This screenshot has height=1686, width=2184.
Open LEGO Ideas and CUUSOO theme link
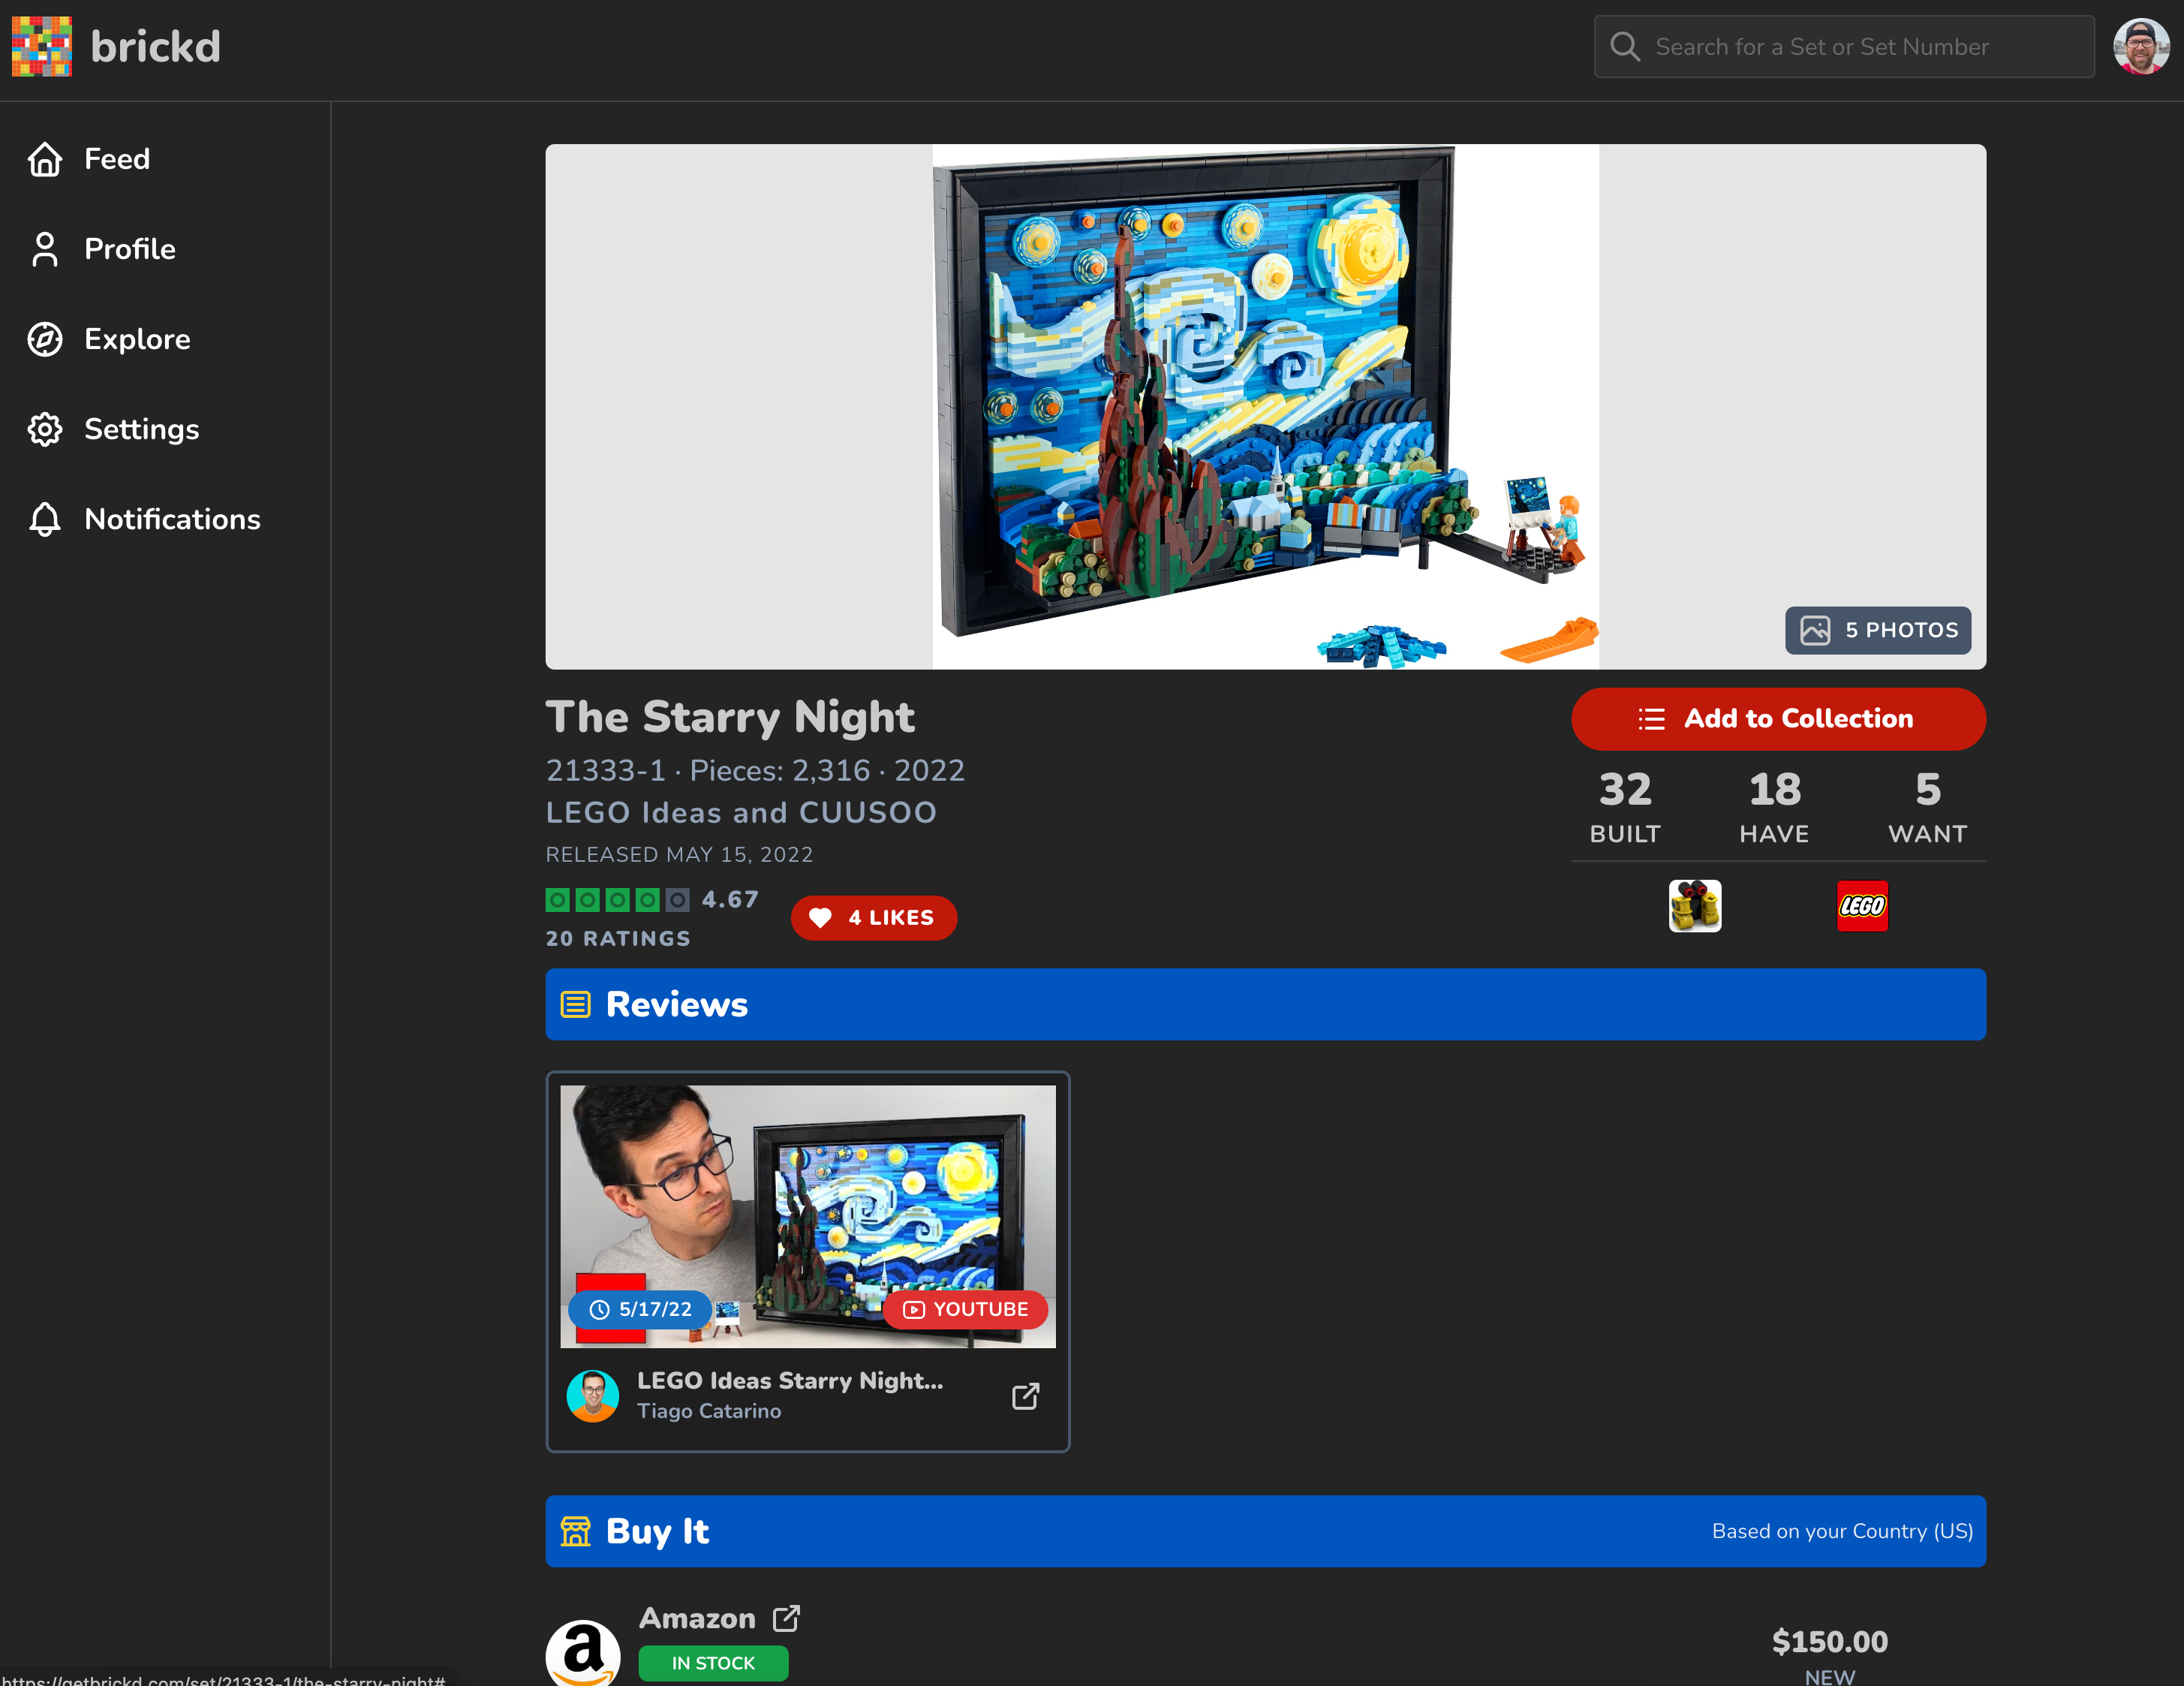[x=741, y=812]
